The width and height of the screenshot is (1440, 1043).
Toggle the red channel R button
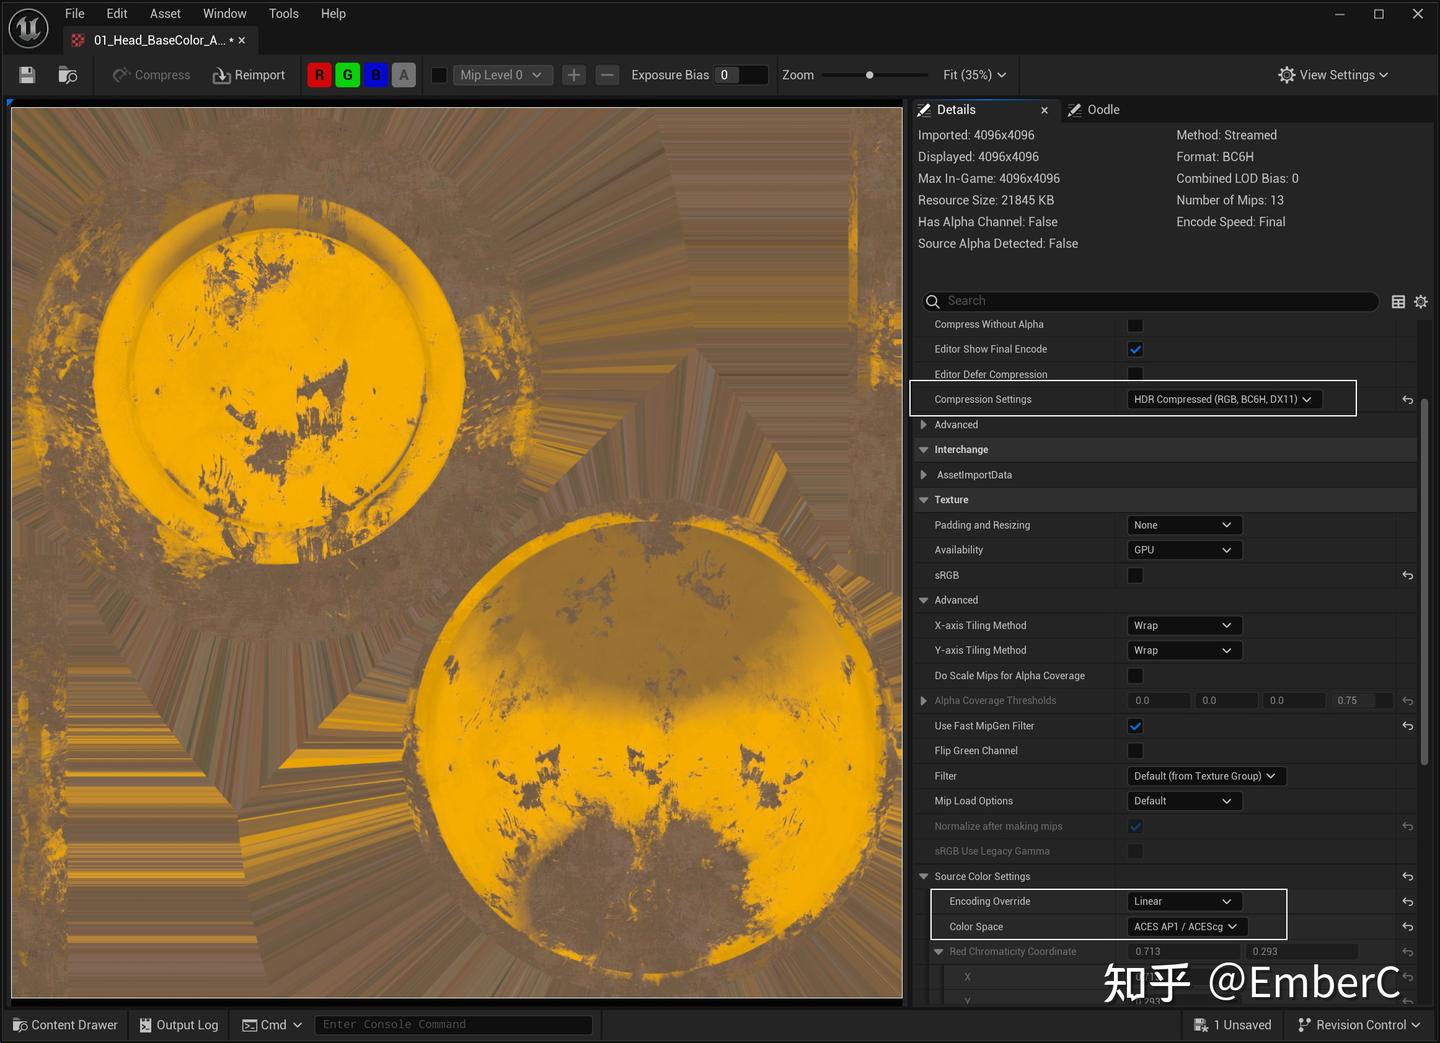click(319, 75)
